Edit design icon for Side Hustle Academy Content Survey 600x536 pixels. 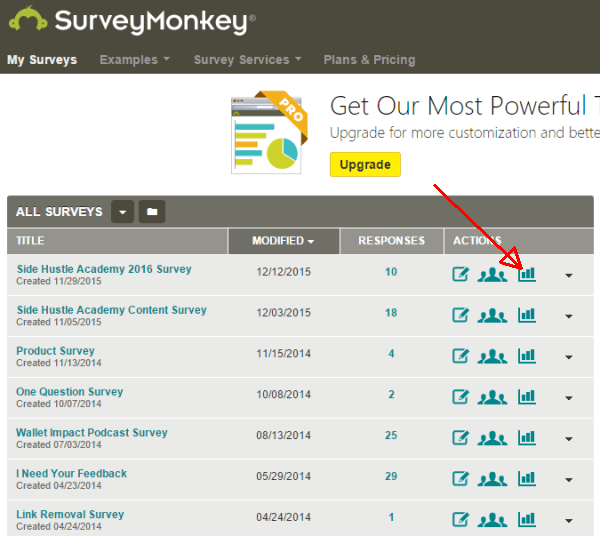pos(460,315)
